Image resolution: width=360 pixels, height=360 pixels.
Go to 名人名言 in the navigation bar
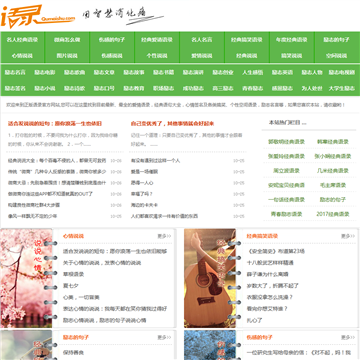point(202,40)
